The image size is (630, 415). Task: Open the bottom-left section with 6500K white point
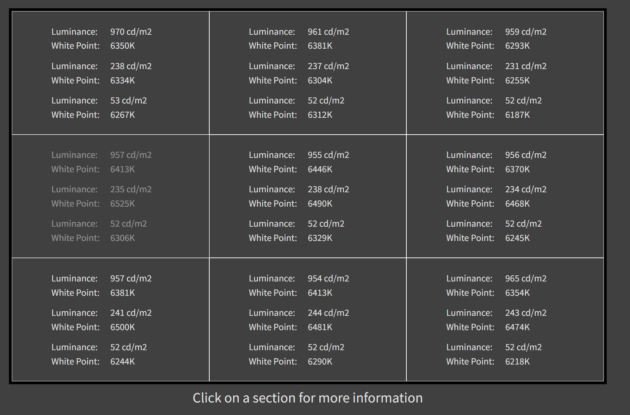coord(110,319)
